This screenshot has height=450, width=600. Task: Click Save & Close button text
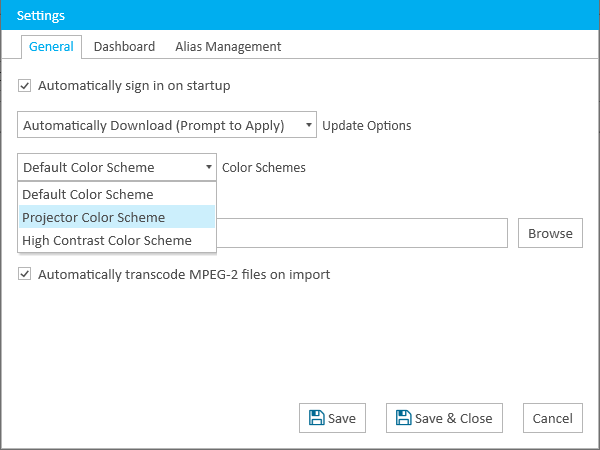pos(453,418)
